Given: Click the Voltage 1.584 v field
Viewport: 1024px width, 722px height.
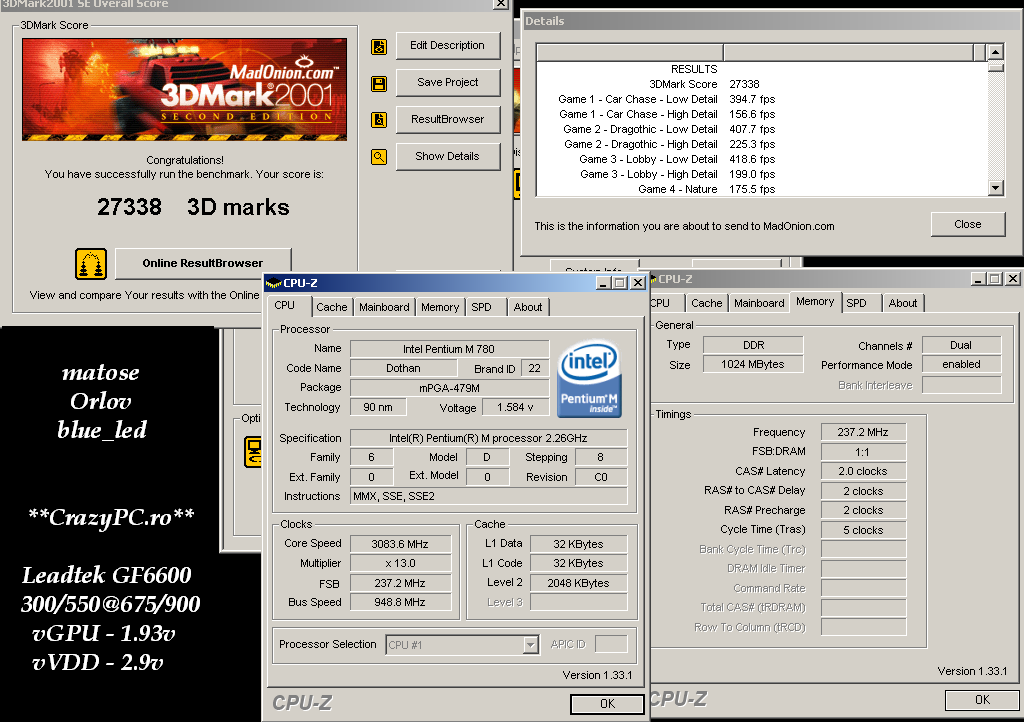Looking at the screenshot, I should click(x=515, y=407).
